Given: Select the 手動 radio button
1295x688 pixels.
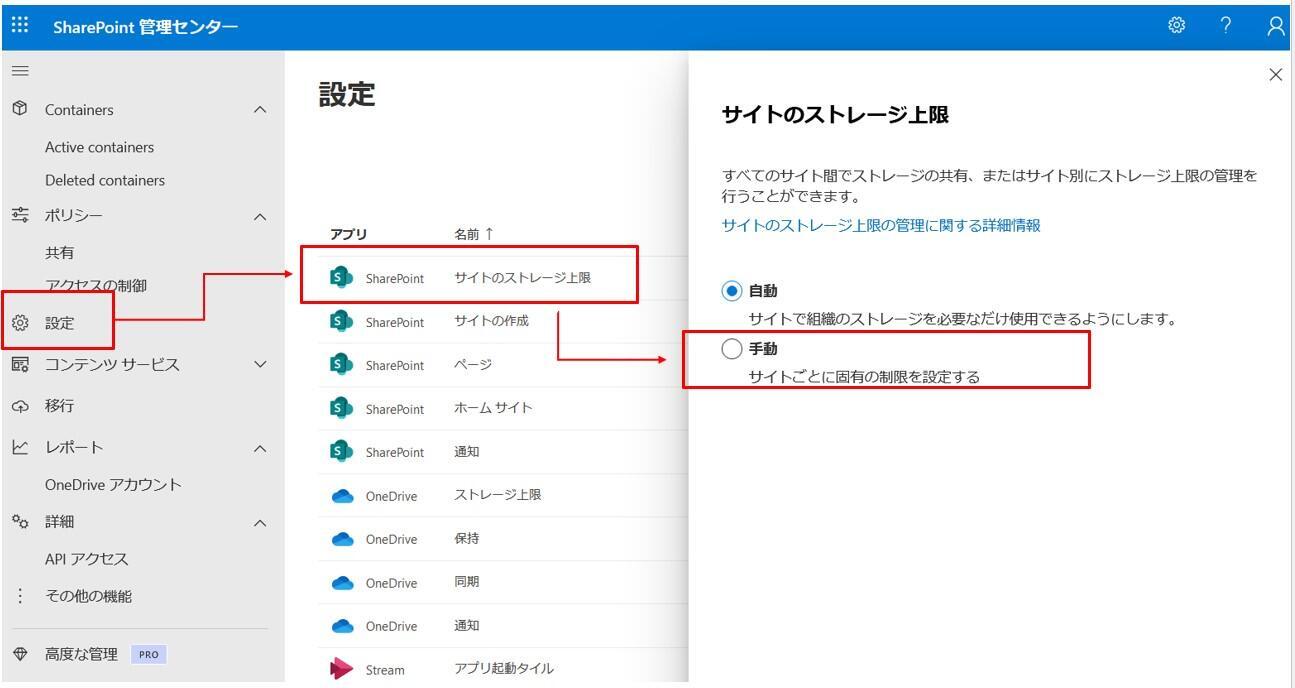Looking at the screenshot, I should (x=732, y=348).
